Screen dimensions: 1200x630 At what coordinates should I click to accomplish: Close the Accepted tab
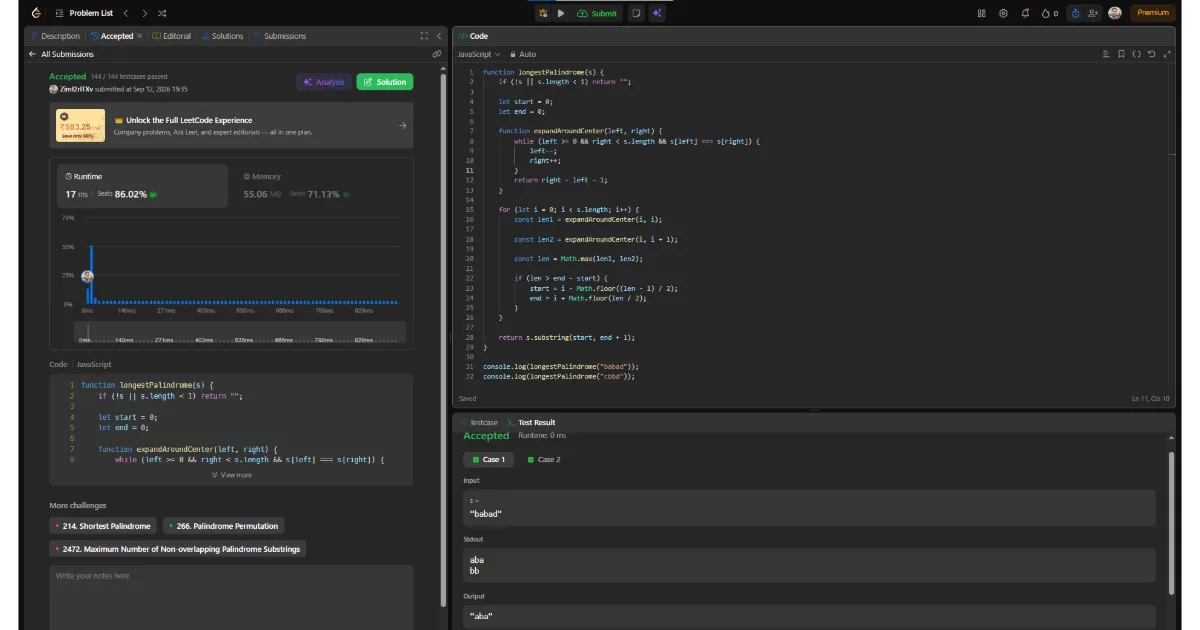(x=139, y=36)
